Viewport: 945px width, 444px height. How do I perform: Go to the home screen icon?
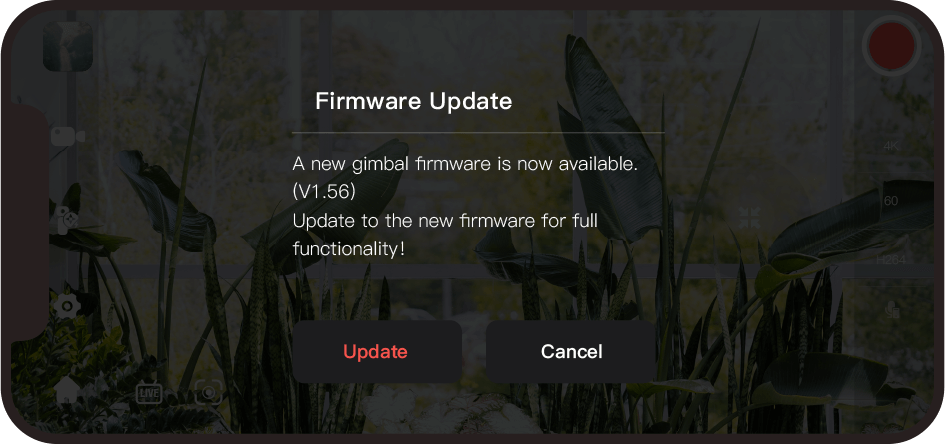point(68,392)
